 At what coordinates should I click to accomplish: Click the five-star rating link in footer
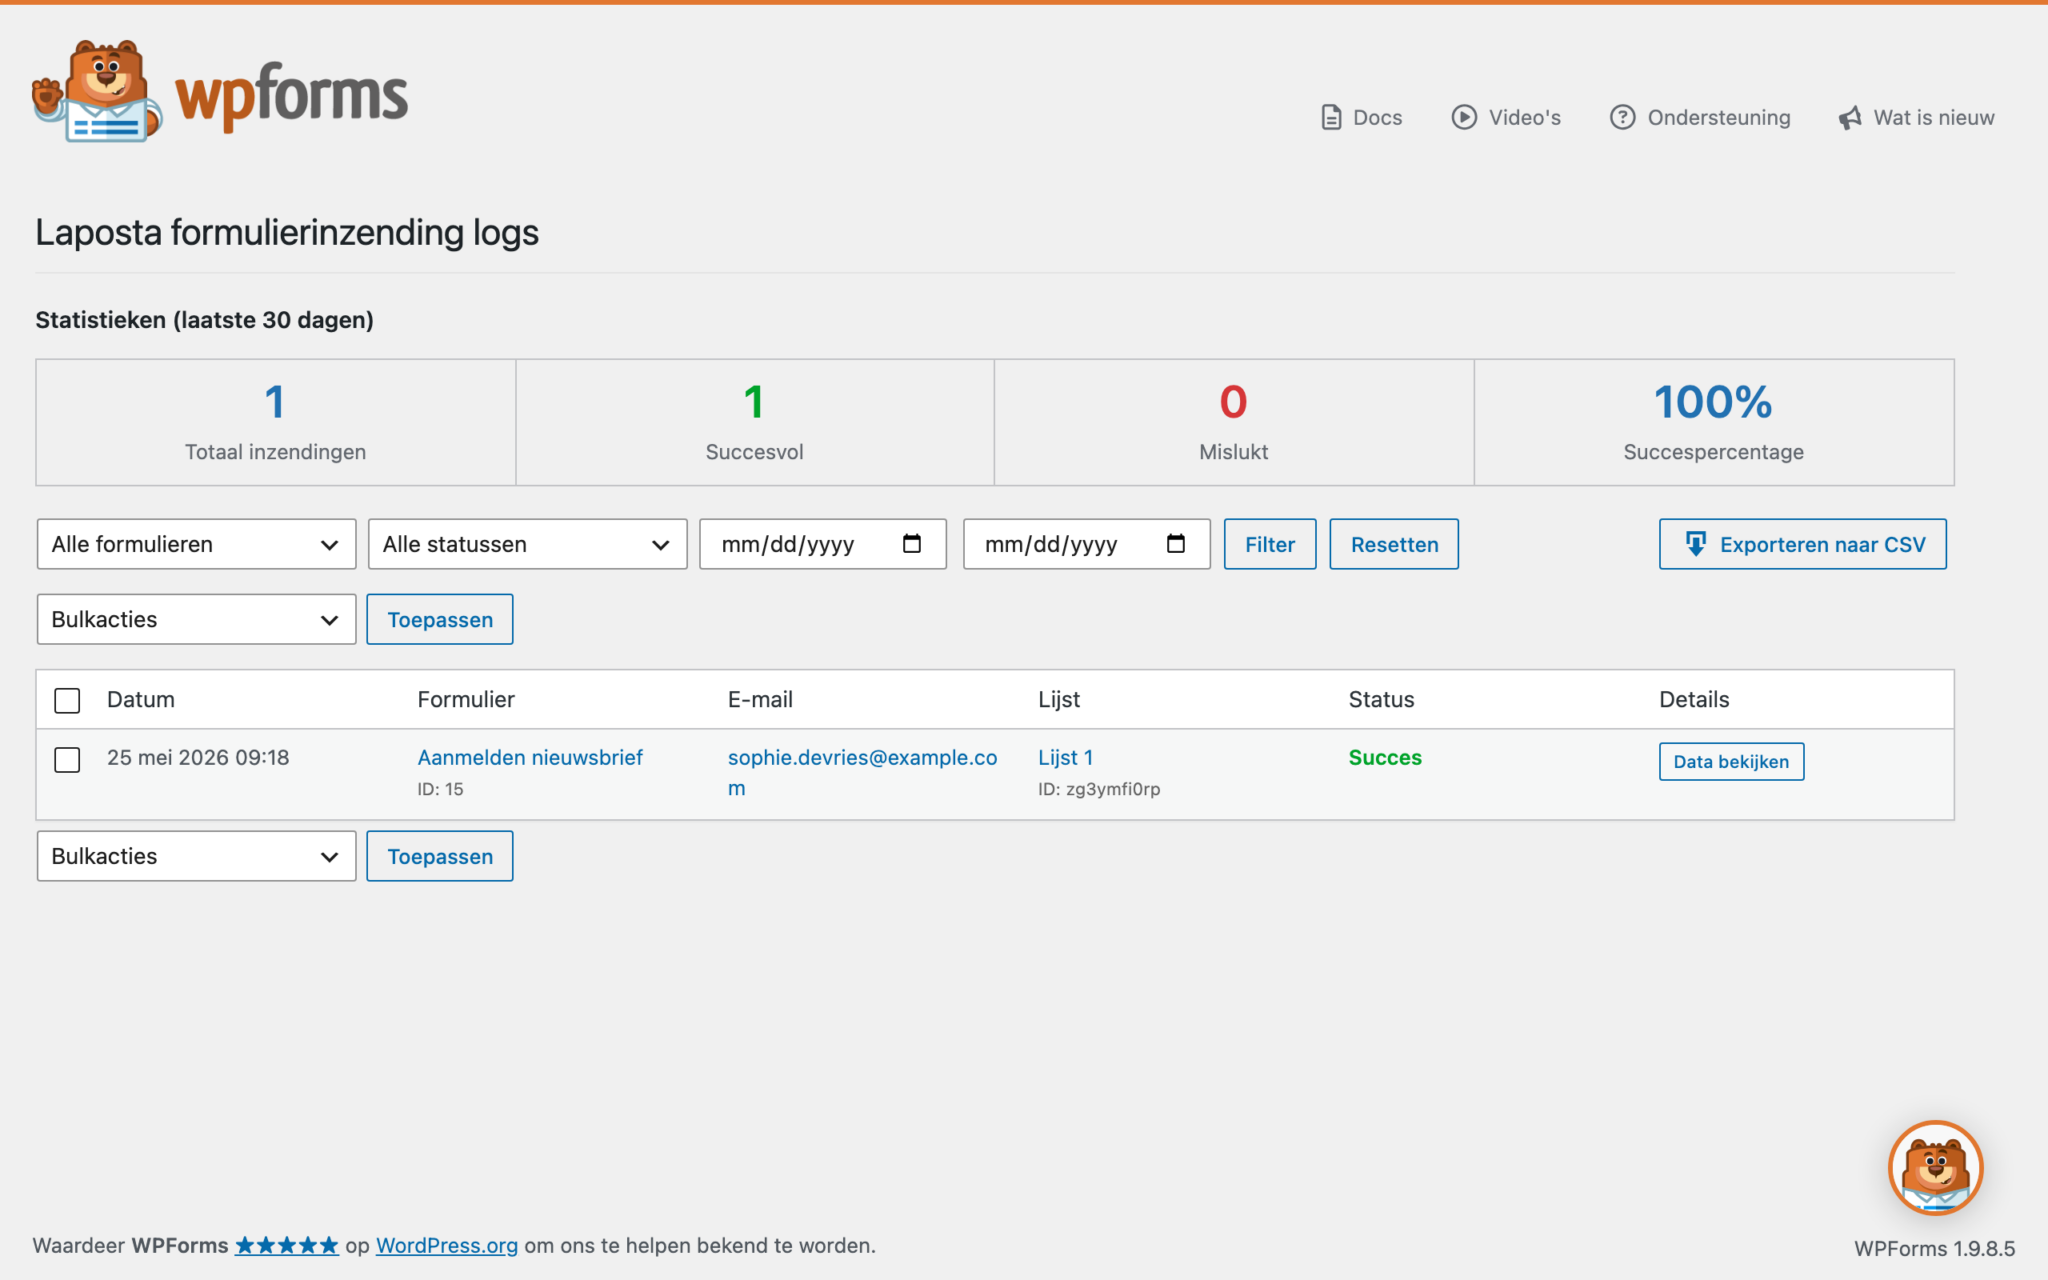click(287, 1246)
